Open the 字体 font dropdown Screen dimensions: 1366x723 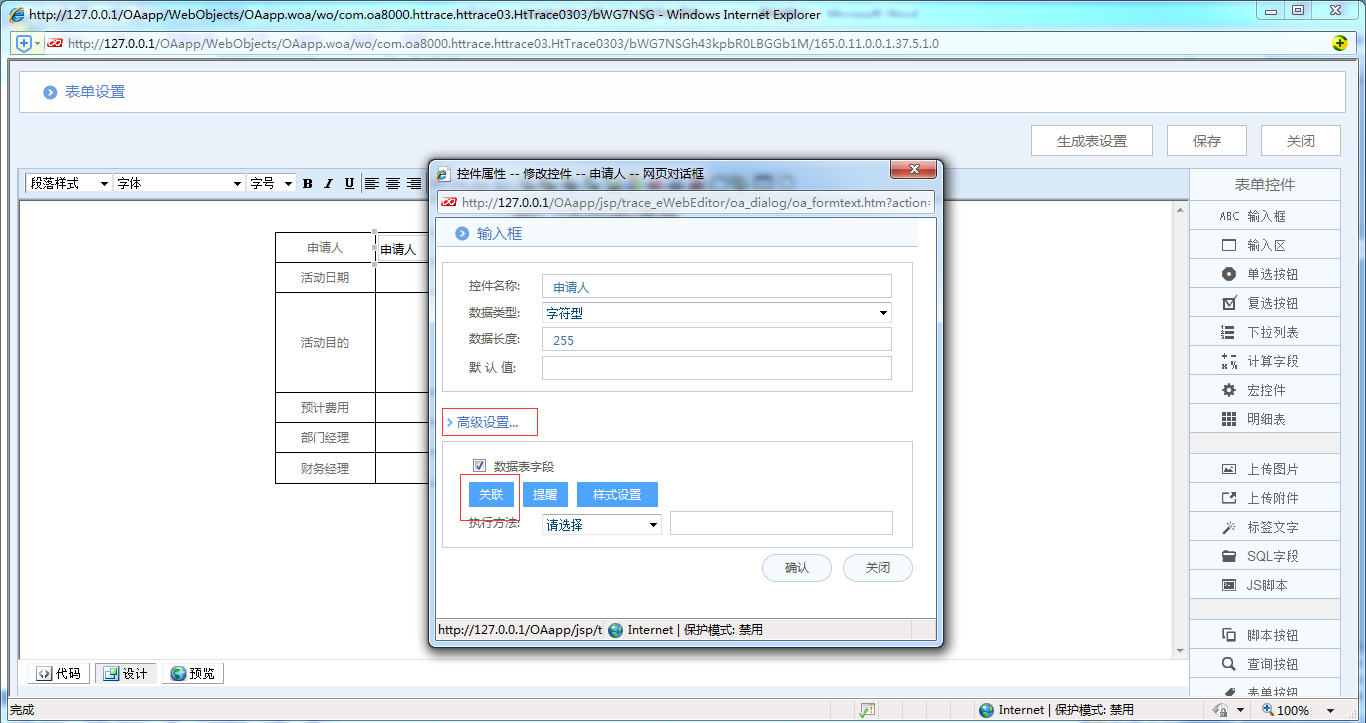(179, 183)
